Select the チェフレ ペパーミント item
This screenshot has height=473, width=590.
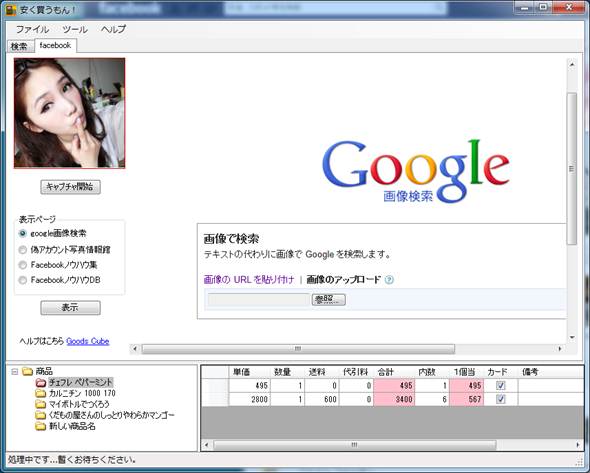tap(81, 382)
